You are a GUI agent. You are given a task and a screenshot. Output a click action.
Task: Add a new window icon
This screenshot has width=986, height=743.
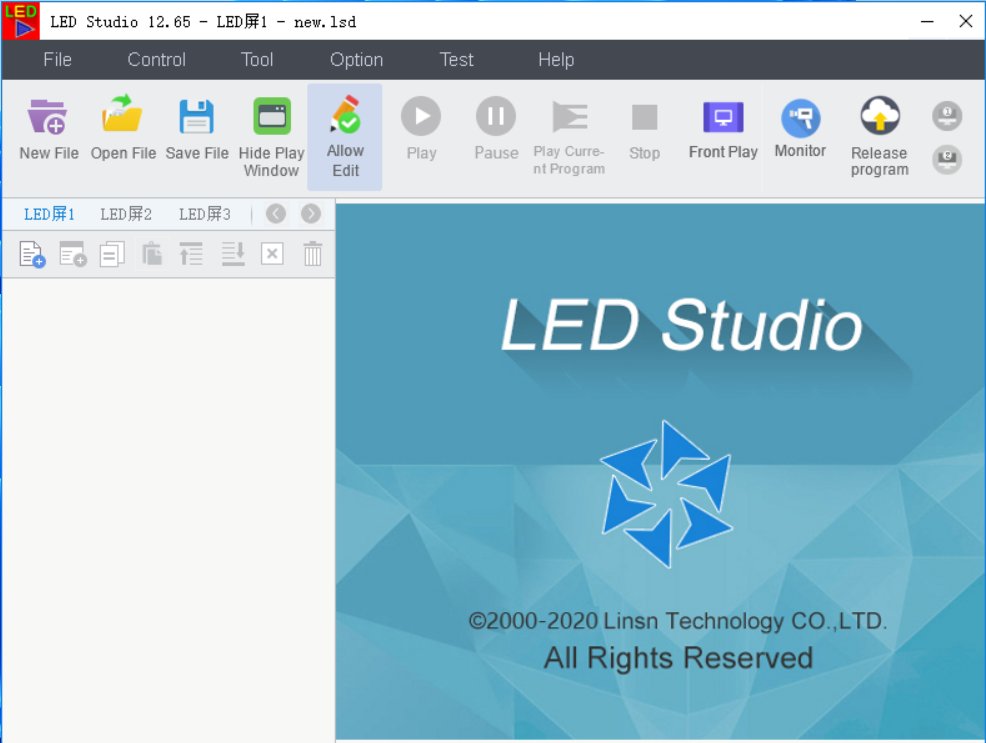click(72, 255)
